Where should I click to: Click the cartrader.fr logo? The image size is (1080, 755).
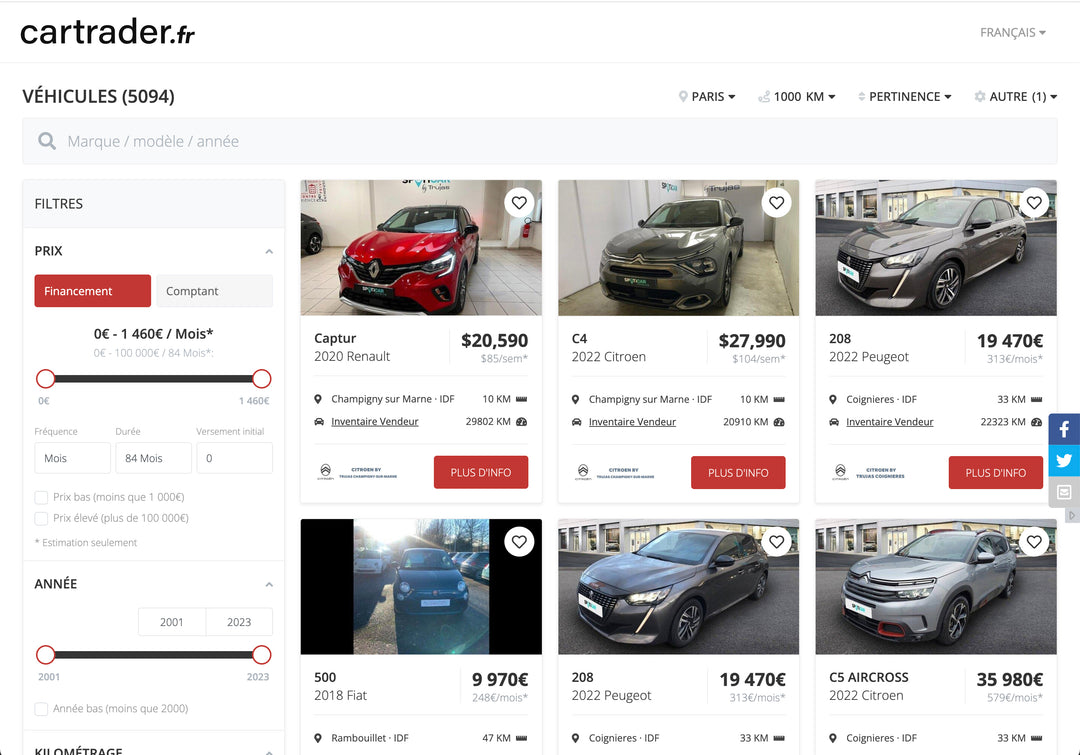(107, 32)
